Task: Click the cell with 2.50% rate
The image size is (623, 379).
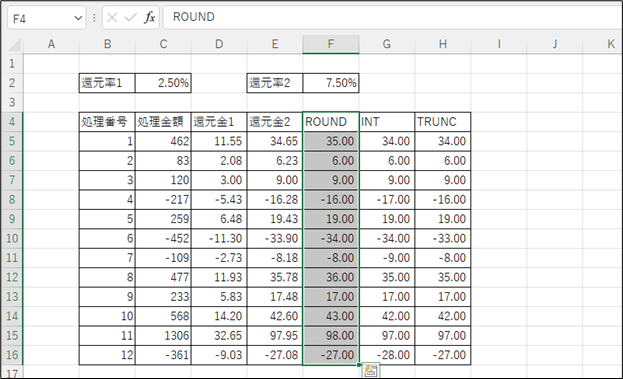Action: pyautogui.click(x=163, y=83)
